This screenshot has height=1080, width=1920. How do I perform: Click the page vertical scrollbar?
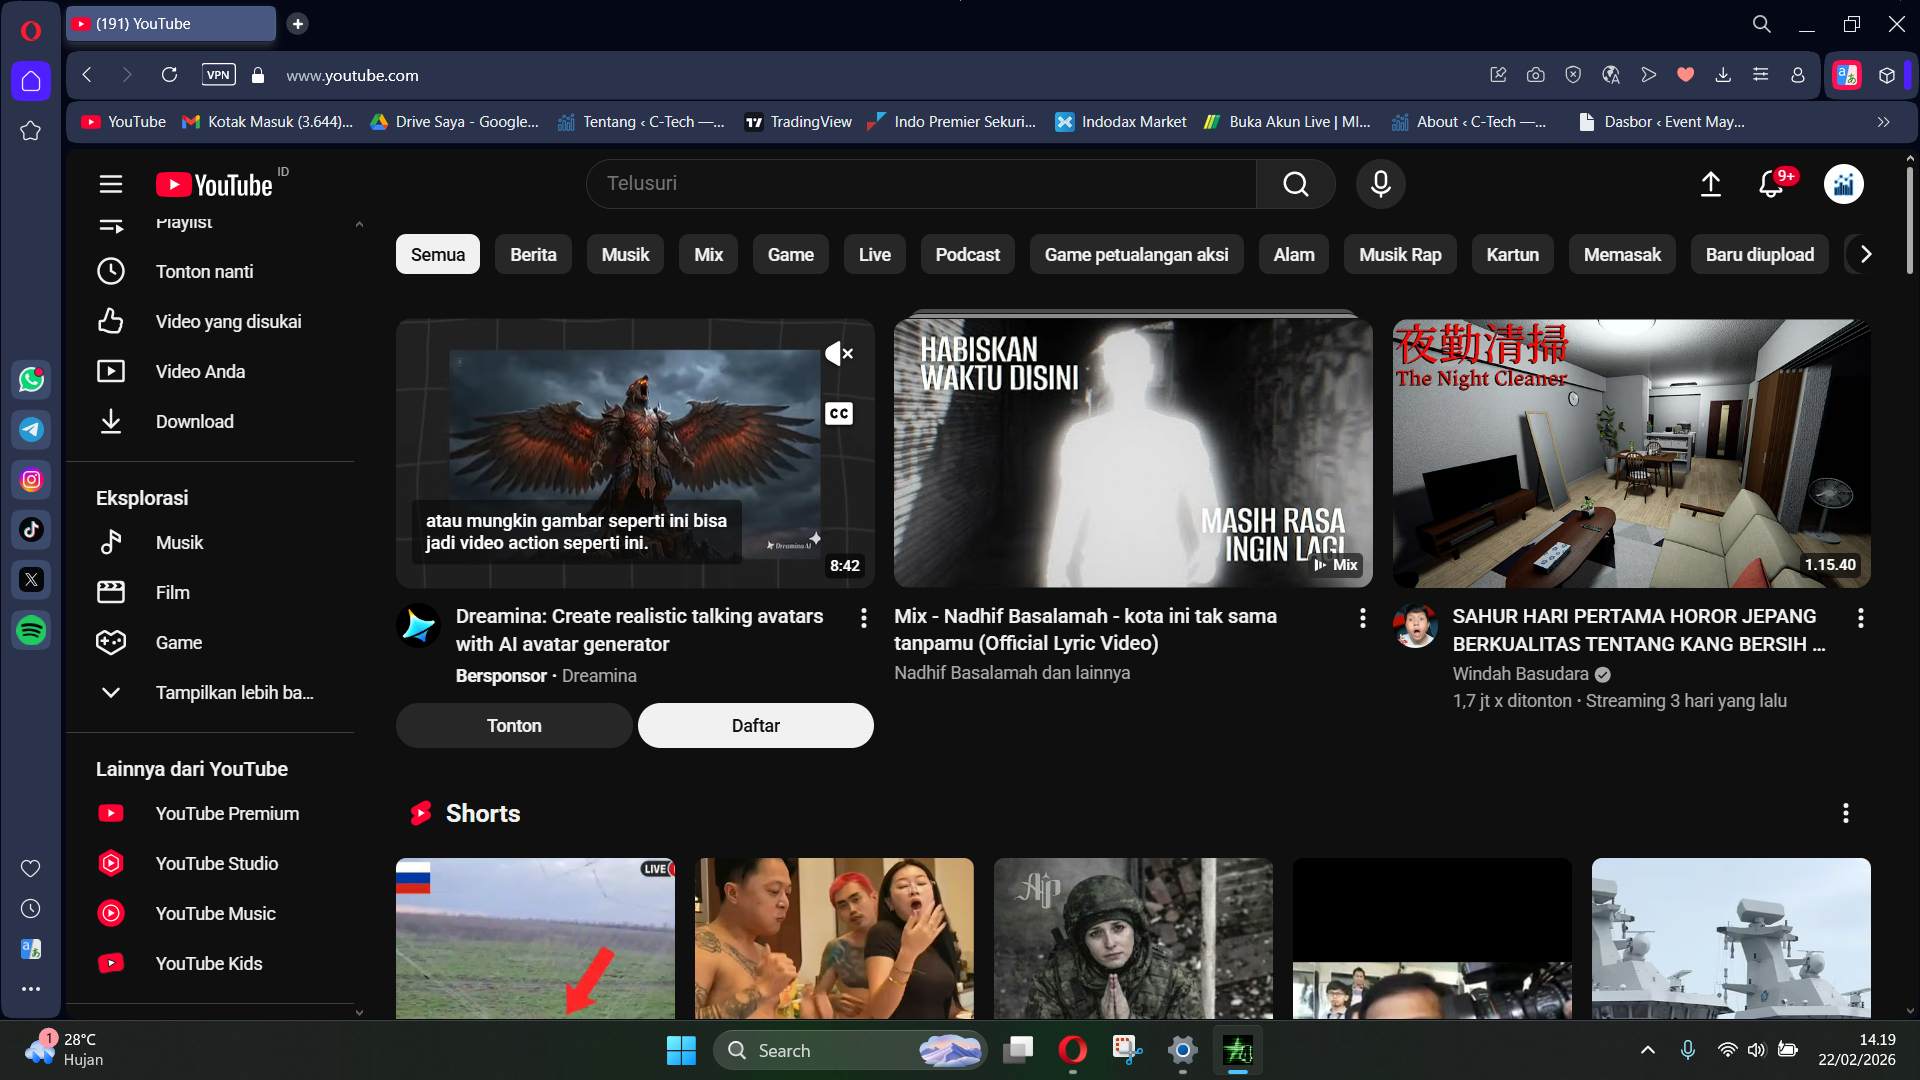coord(1909,220)
